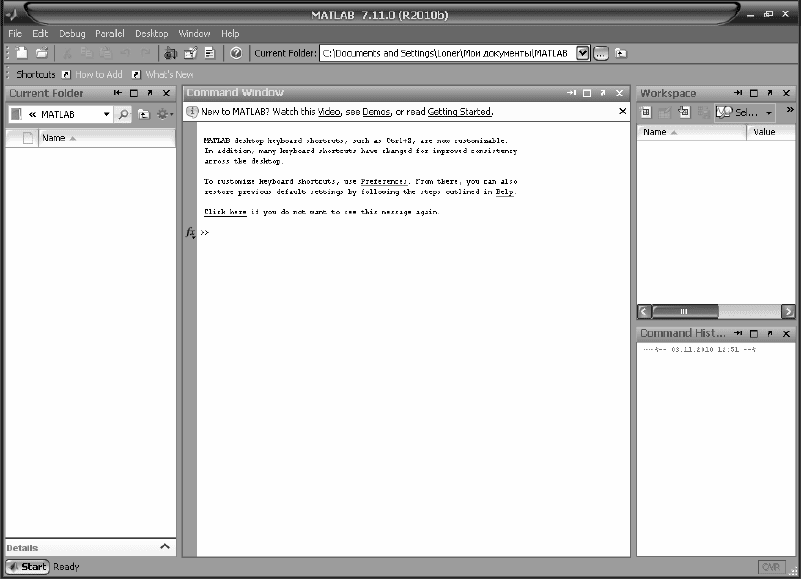Screen dimensions: 801x579
Task: Click Open Variable icon in Workspace
Action: (665, 112)
